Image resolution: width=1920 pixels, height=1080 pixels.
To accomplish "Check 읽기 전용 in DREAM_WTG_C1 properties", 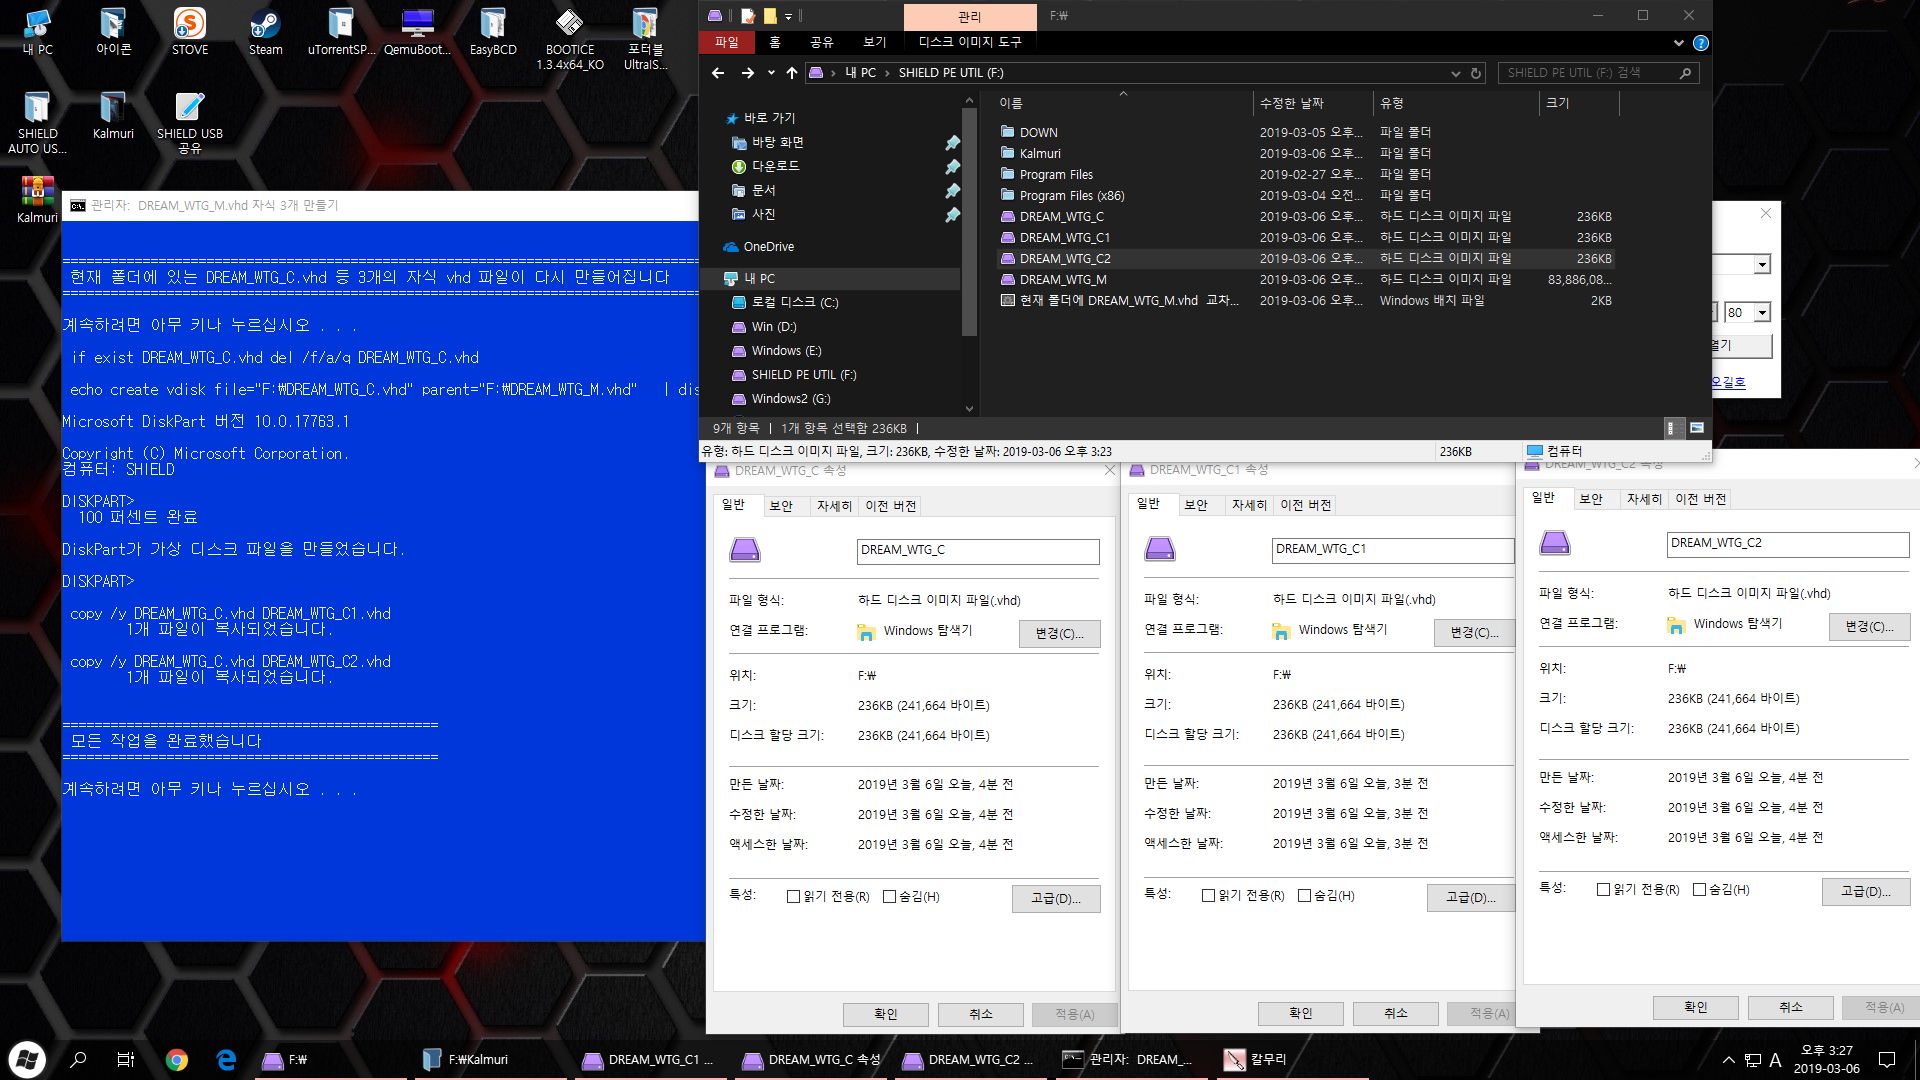I will (1208, 896).
